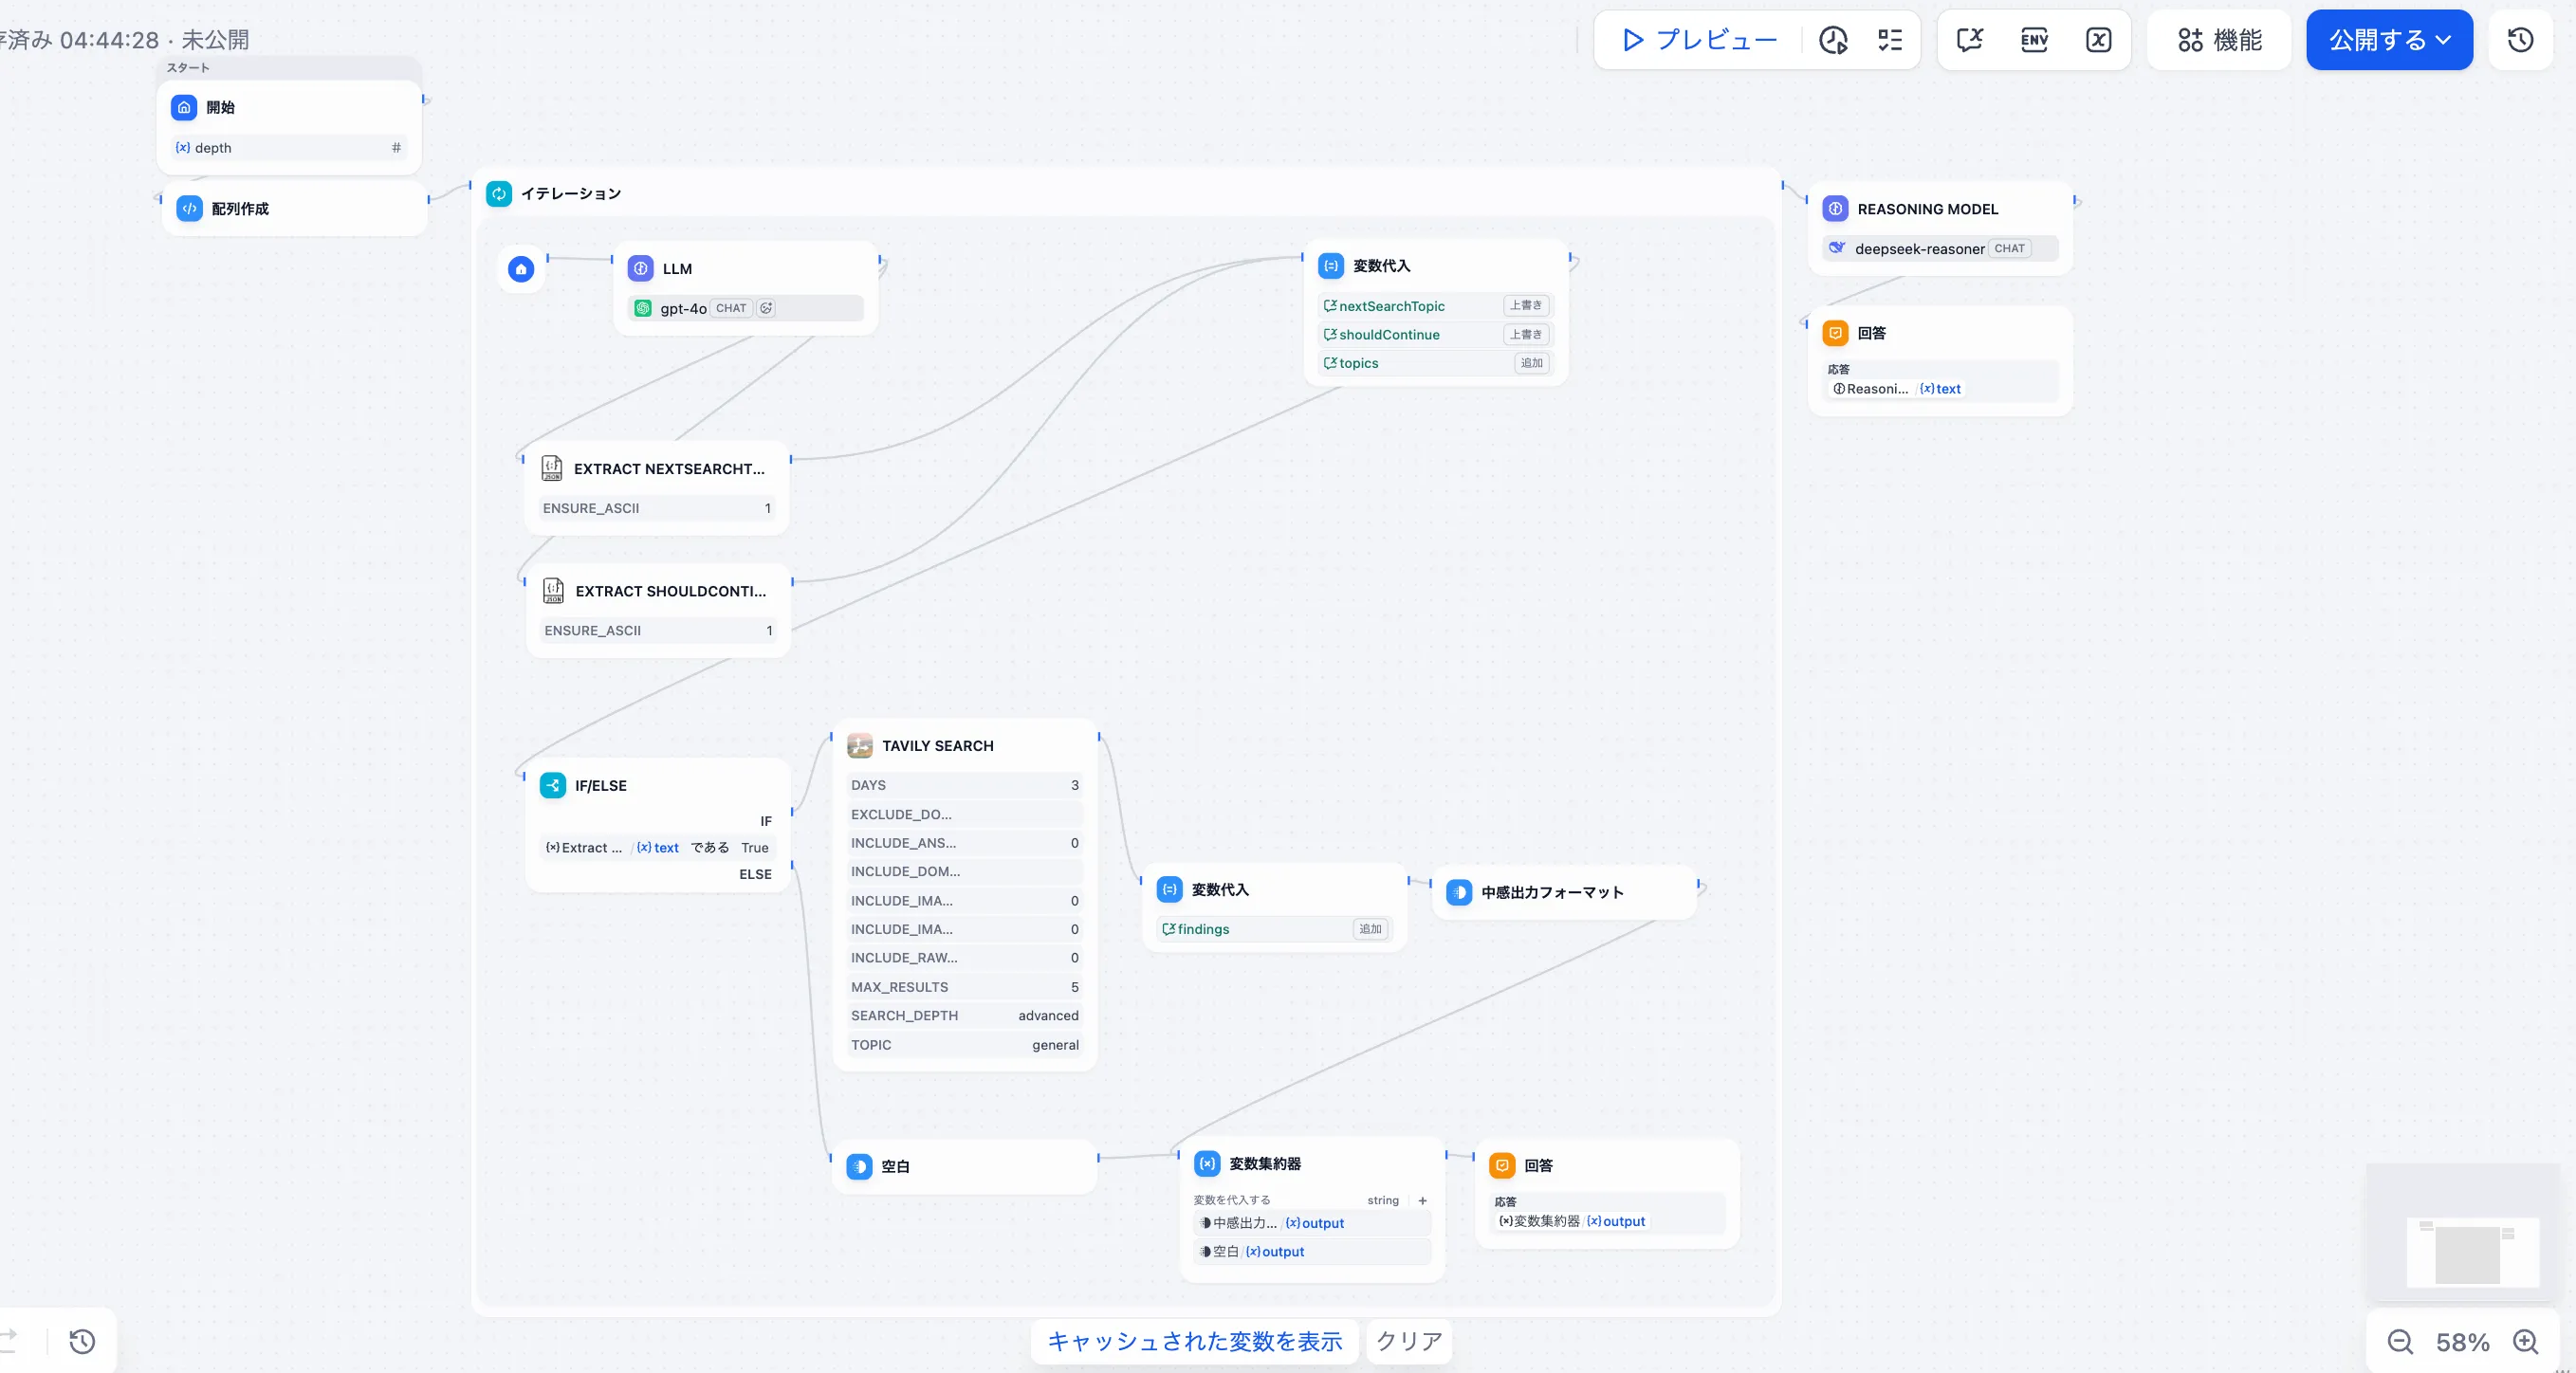Click the TAVILY SEARCH node title
Image resolution: width=2576 pixels, height=1373 pixels.
[938, 746]
